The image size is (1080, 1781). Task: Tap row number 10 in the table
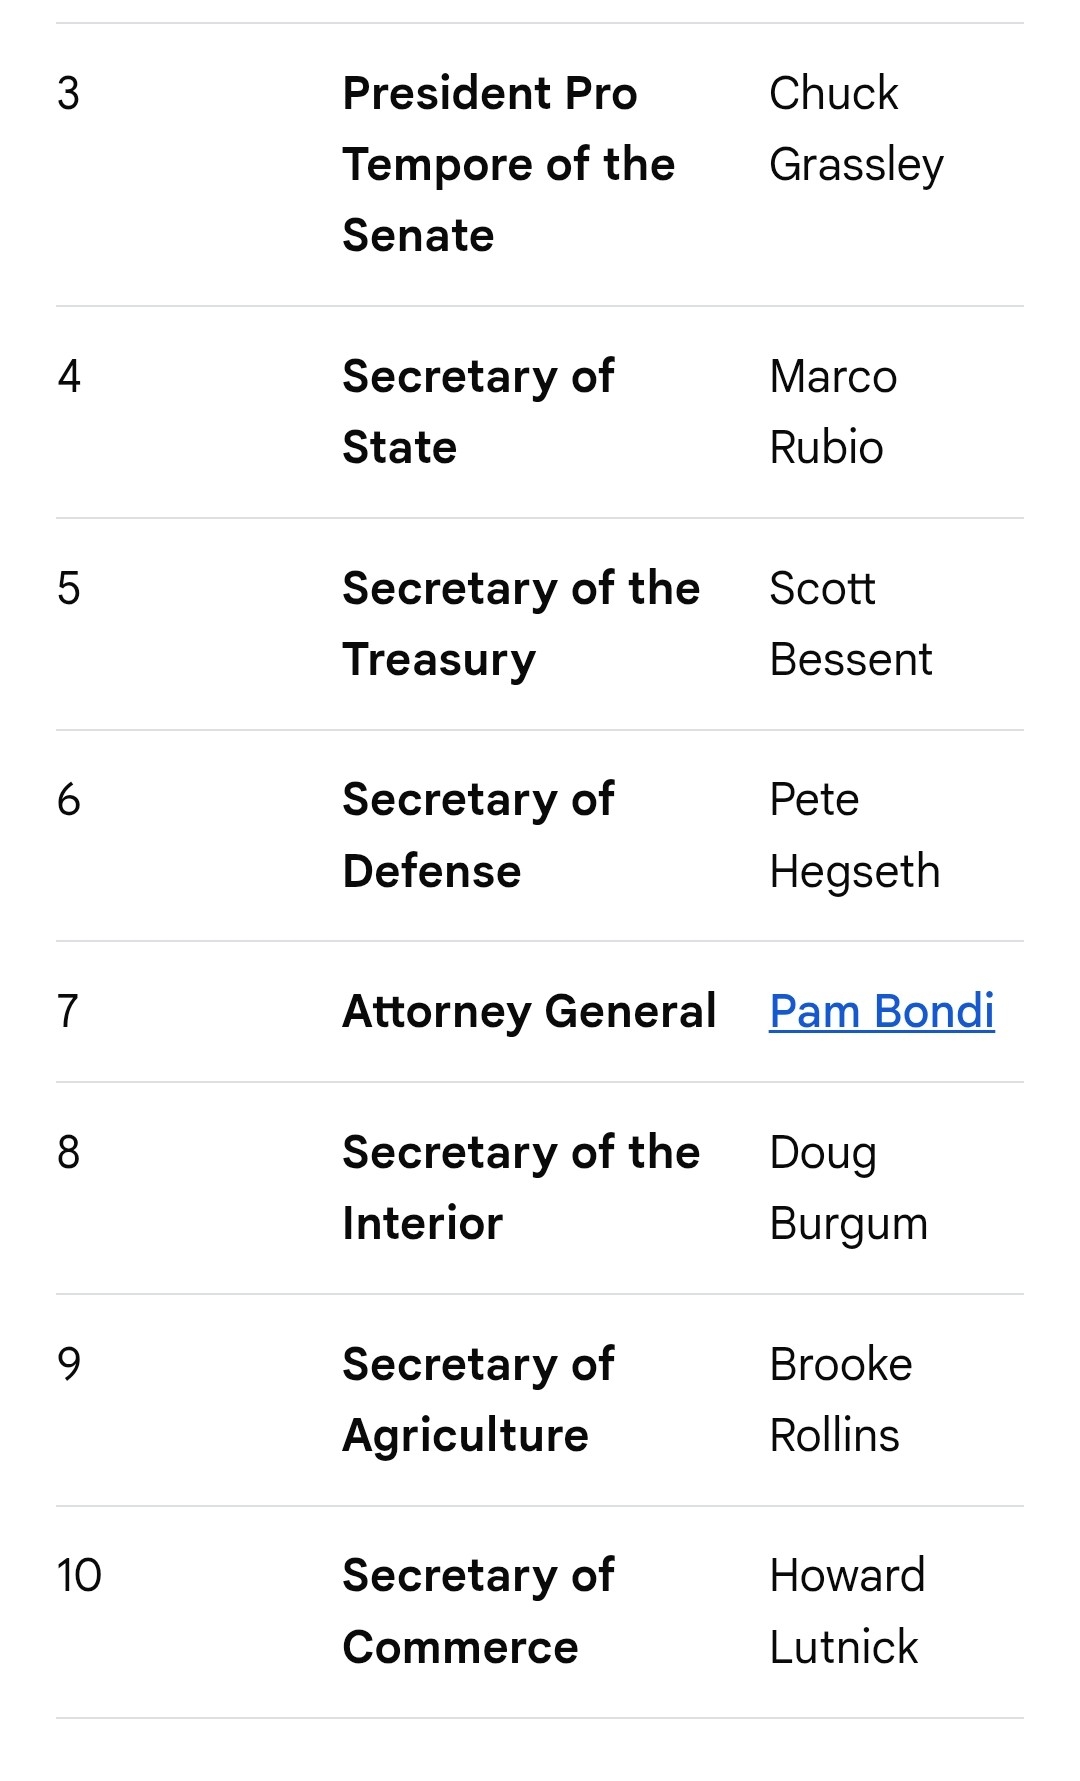coord(79,1575)
